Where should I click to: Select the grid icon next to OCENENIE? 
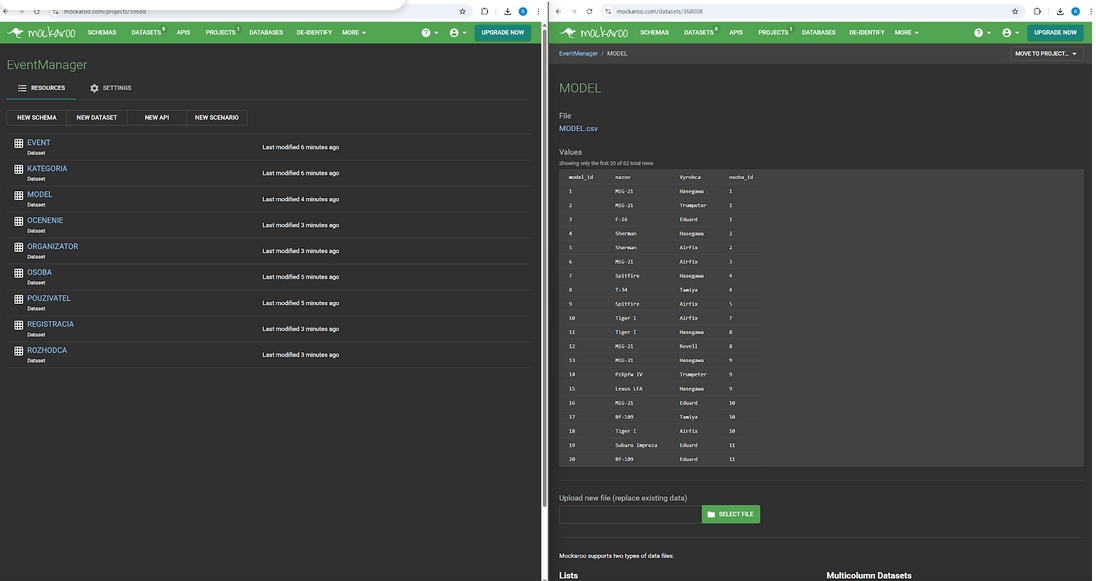pyautogui.click(x=19, y=222)
